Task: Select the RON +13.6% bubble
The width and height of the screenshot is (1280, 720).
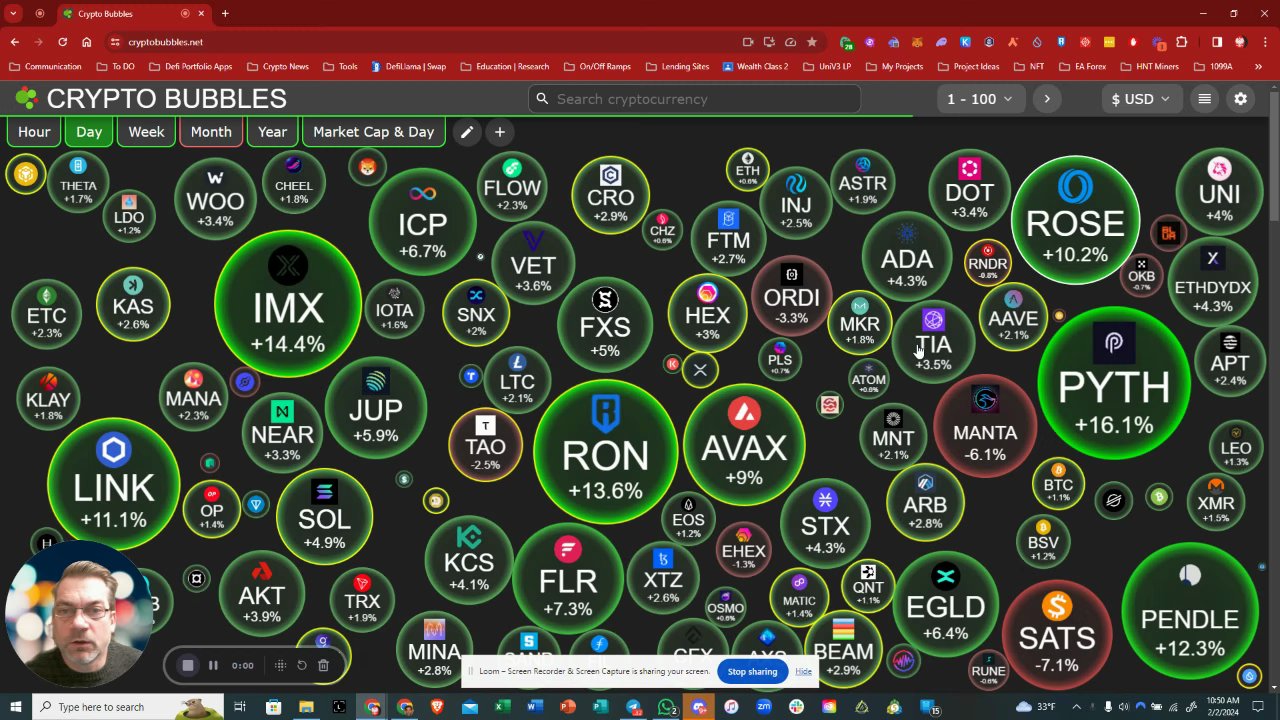Action: point(605,450)
